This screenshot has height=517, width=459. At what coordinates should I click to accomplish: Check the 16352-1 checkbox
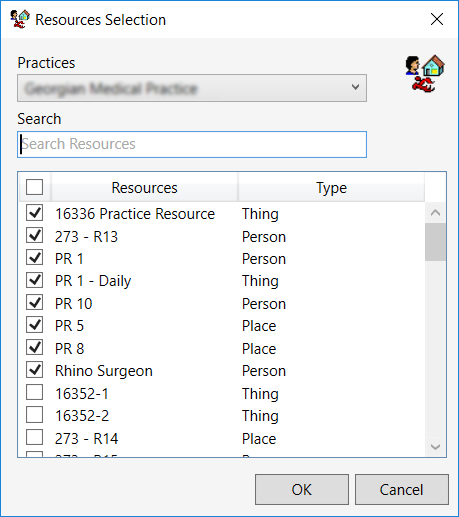pos(35,392)
